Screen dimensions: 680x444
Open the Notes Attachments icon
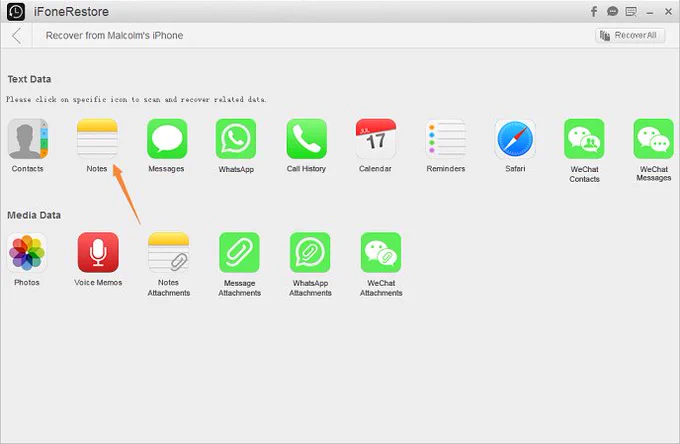(169, 252)
